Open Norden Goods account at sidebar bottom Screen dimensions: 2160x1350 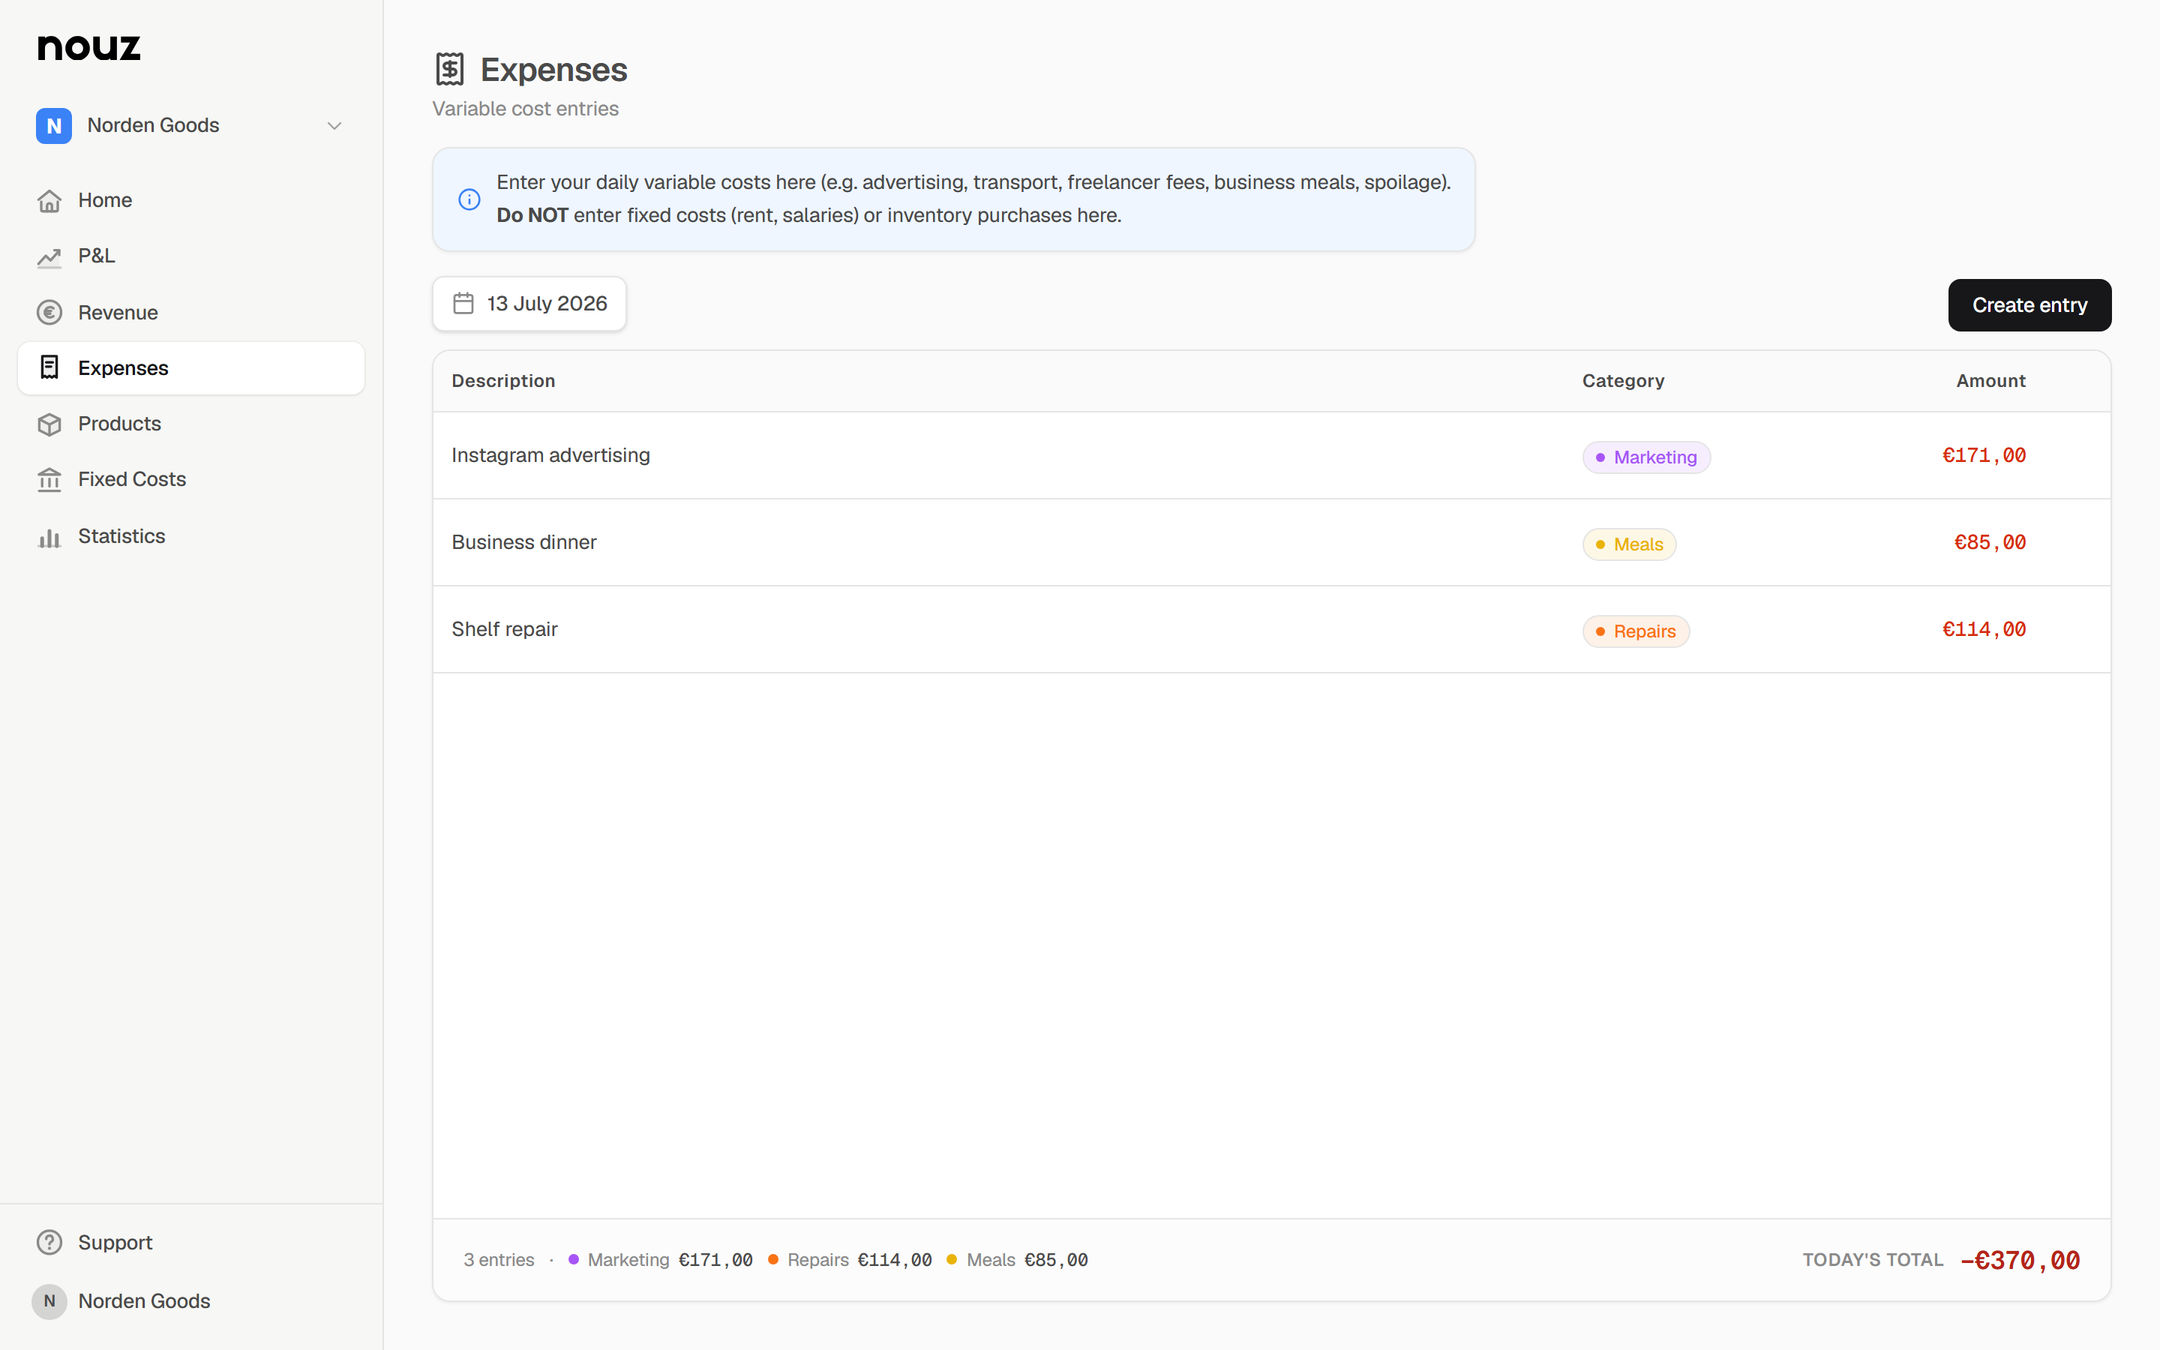pos(191,1302)
